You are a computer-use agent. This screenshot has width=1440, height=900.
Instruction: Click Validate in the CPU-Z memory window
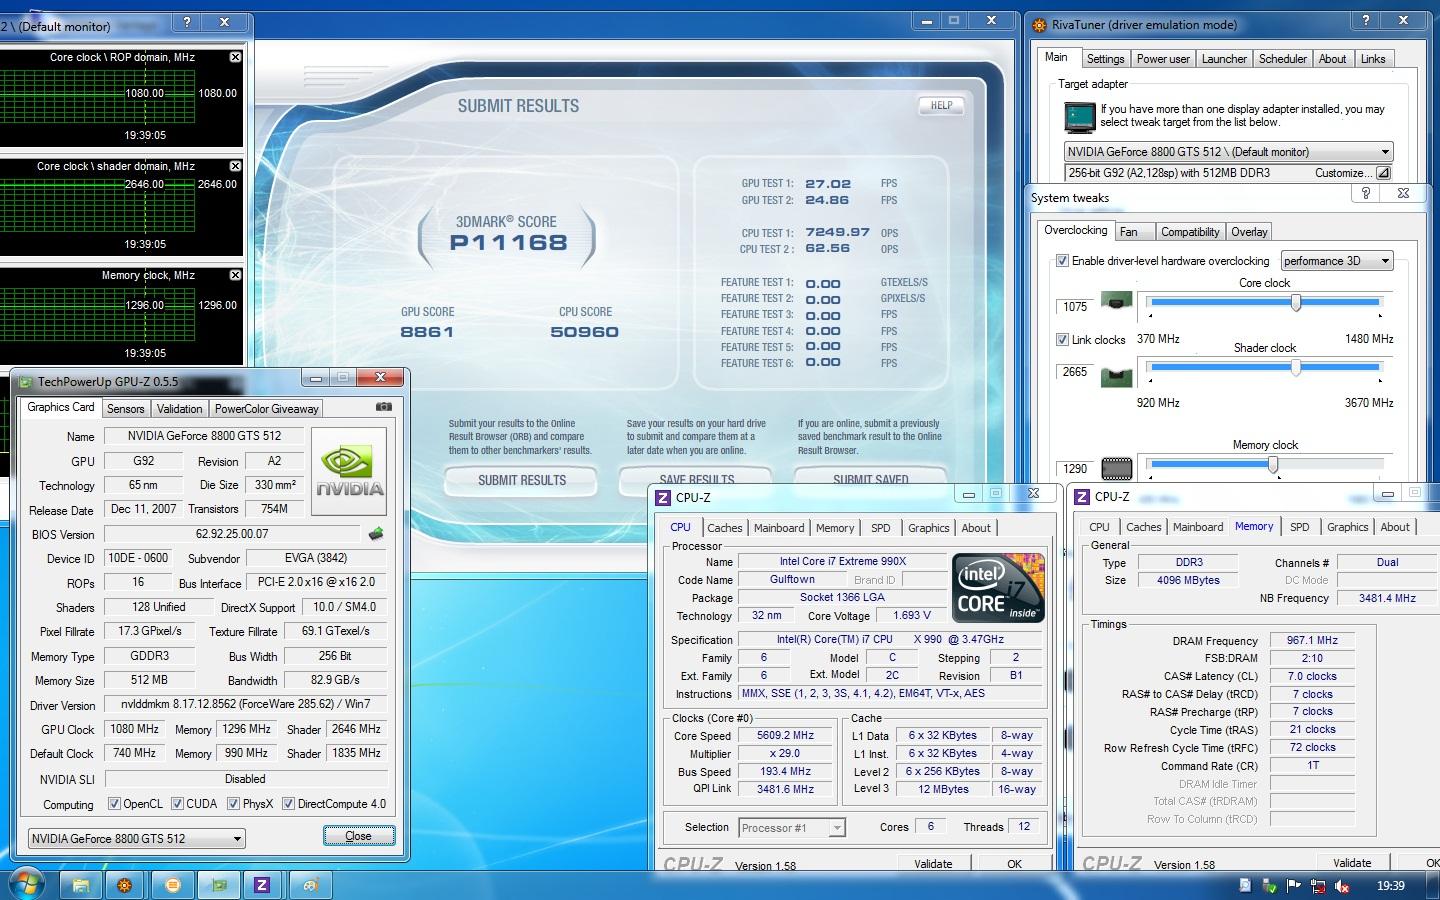(x=1352, y=863)
